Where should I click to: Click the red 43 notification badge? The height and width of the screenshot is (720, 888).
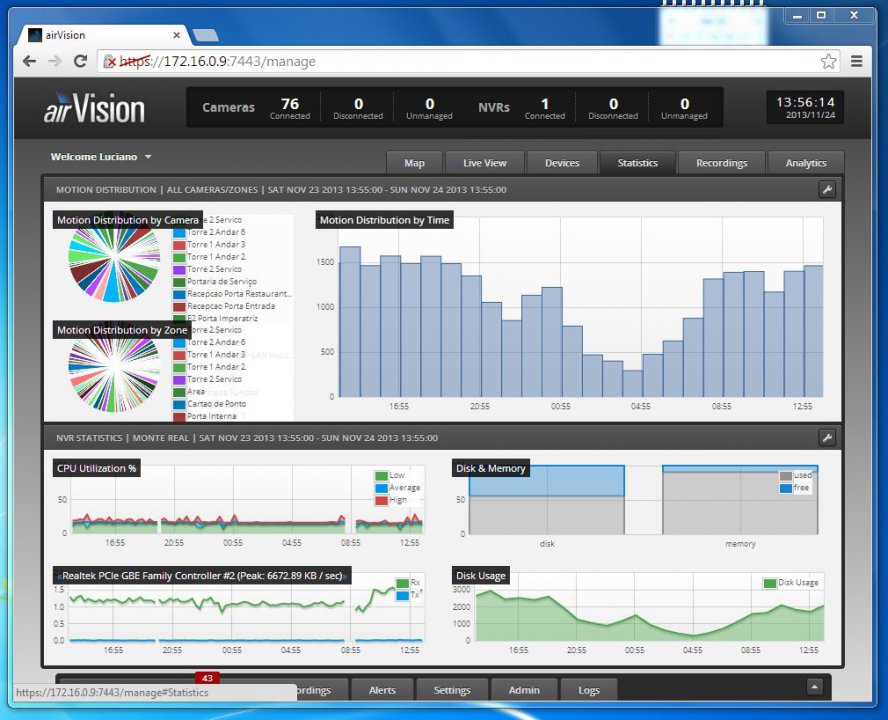click(x=207, y=678)
